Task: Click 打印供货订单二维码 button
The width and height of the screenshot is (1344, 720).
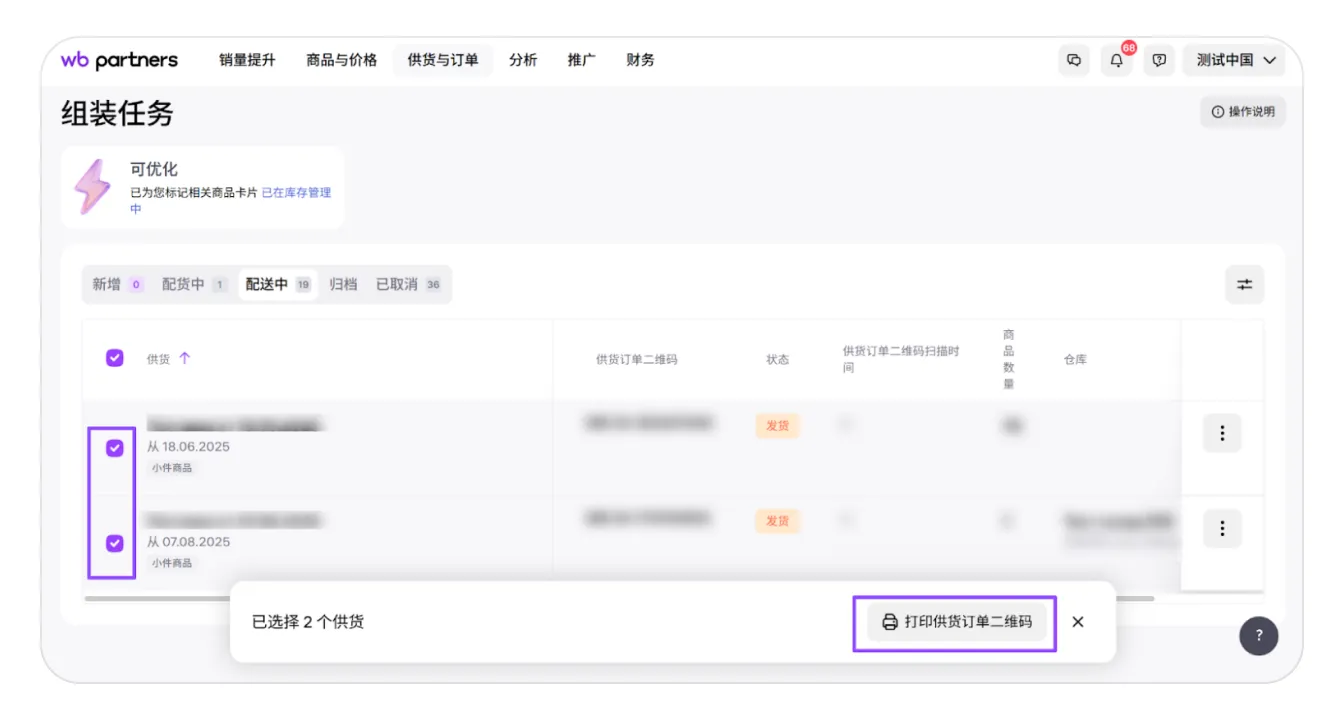Action: click(956, 622)
